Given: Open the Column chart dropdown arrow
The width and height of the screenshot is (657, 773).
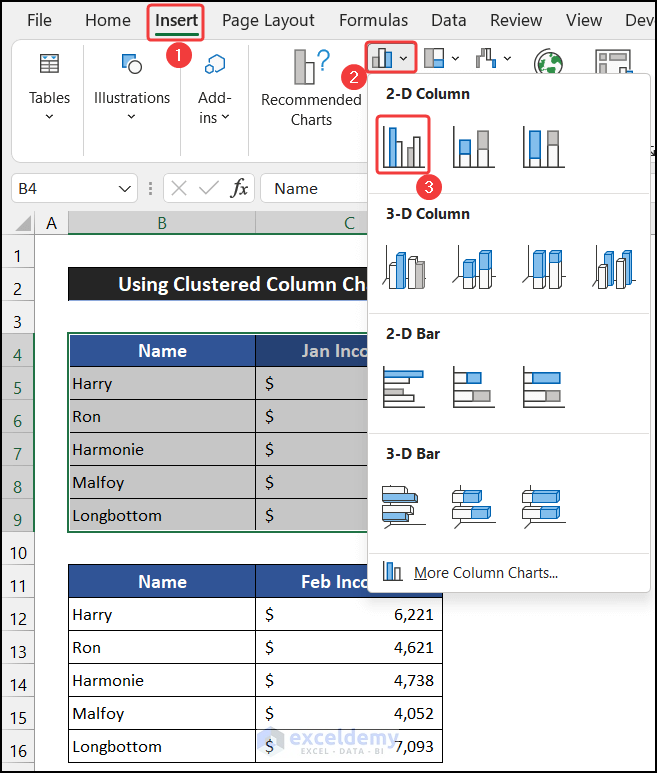Looking at the screenshot, I should (x=404, y=58).
